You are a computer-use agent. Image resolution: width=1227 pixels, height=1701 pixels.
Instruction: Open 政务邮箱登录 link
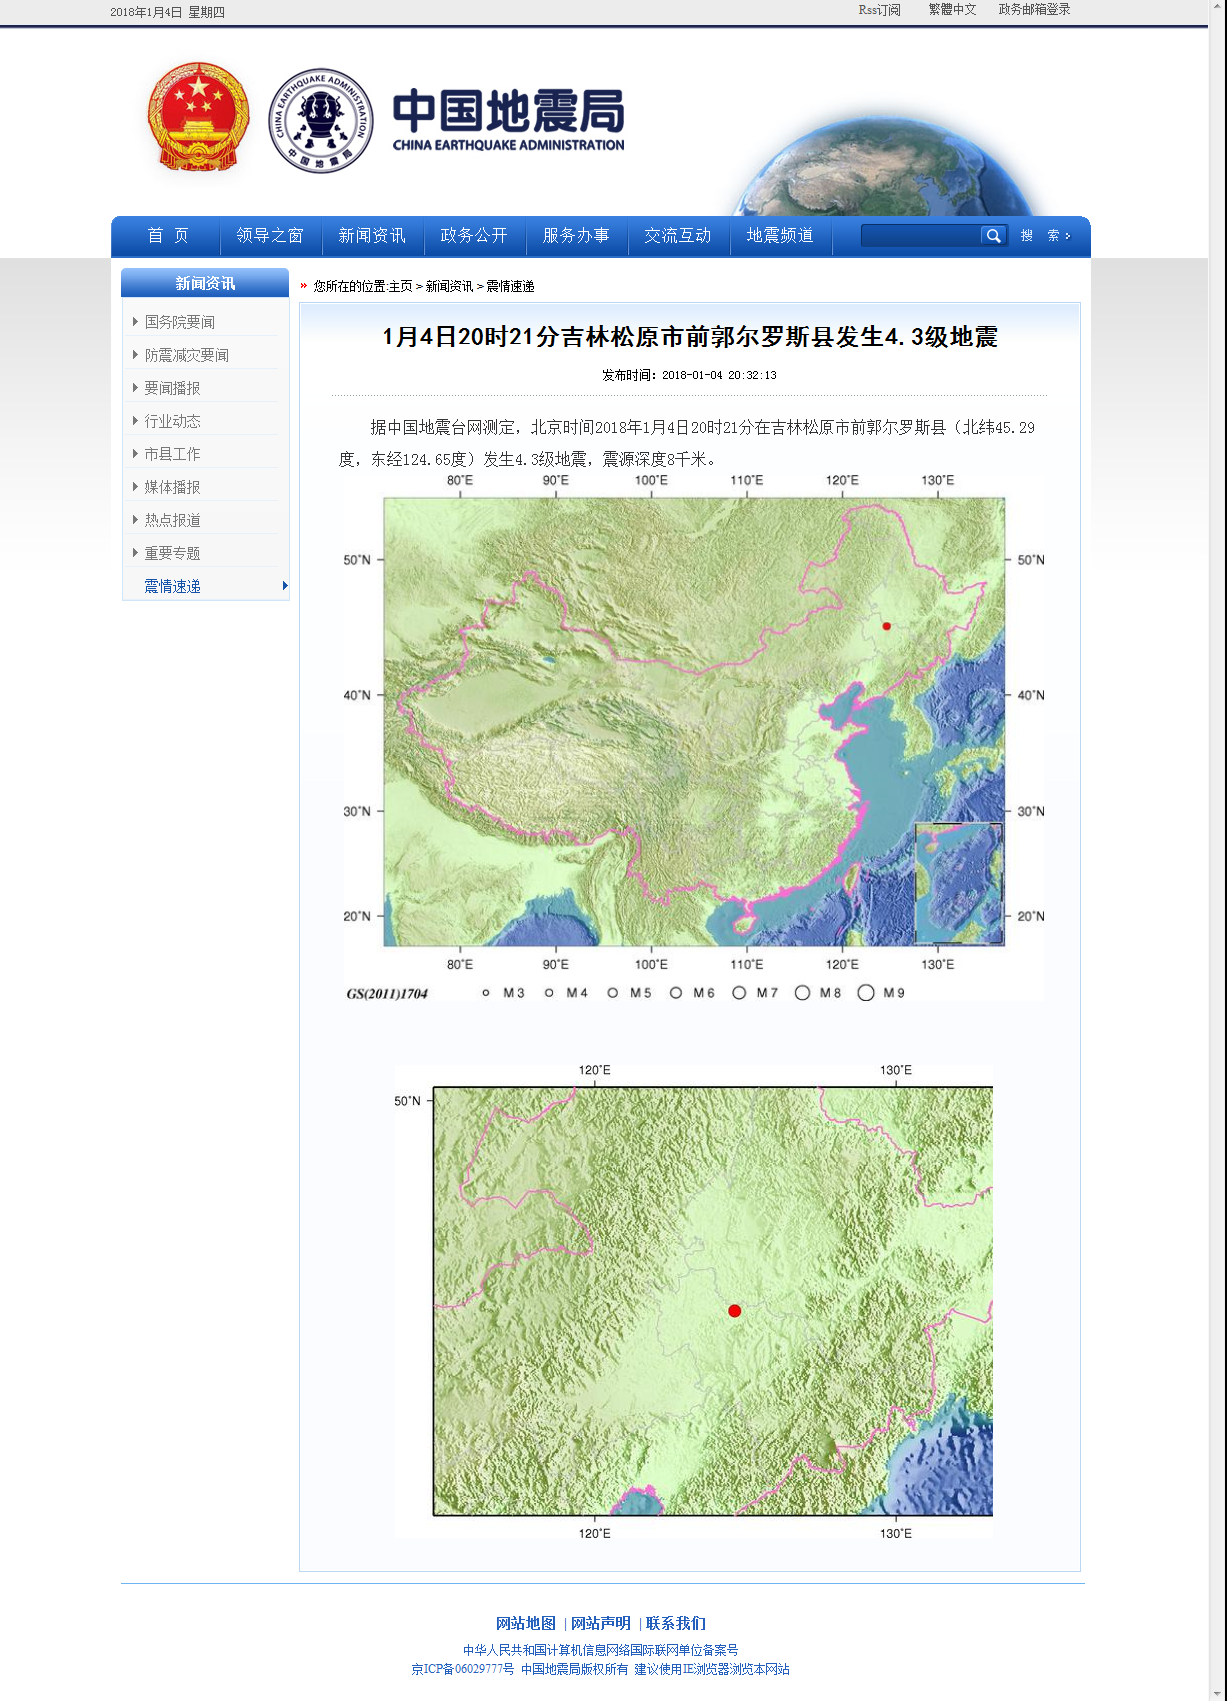tap(1034, 10)
